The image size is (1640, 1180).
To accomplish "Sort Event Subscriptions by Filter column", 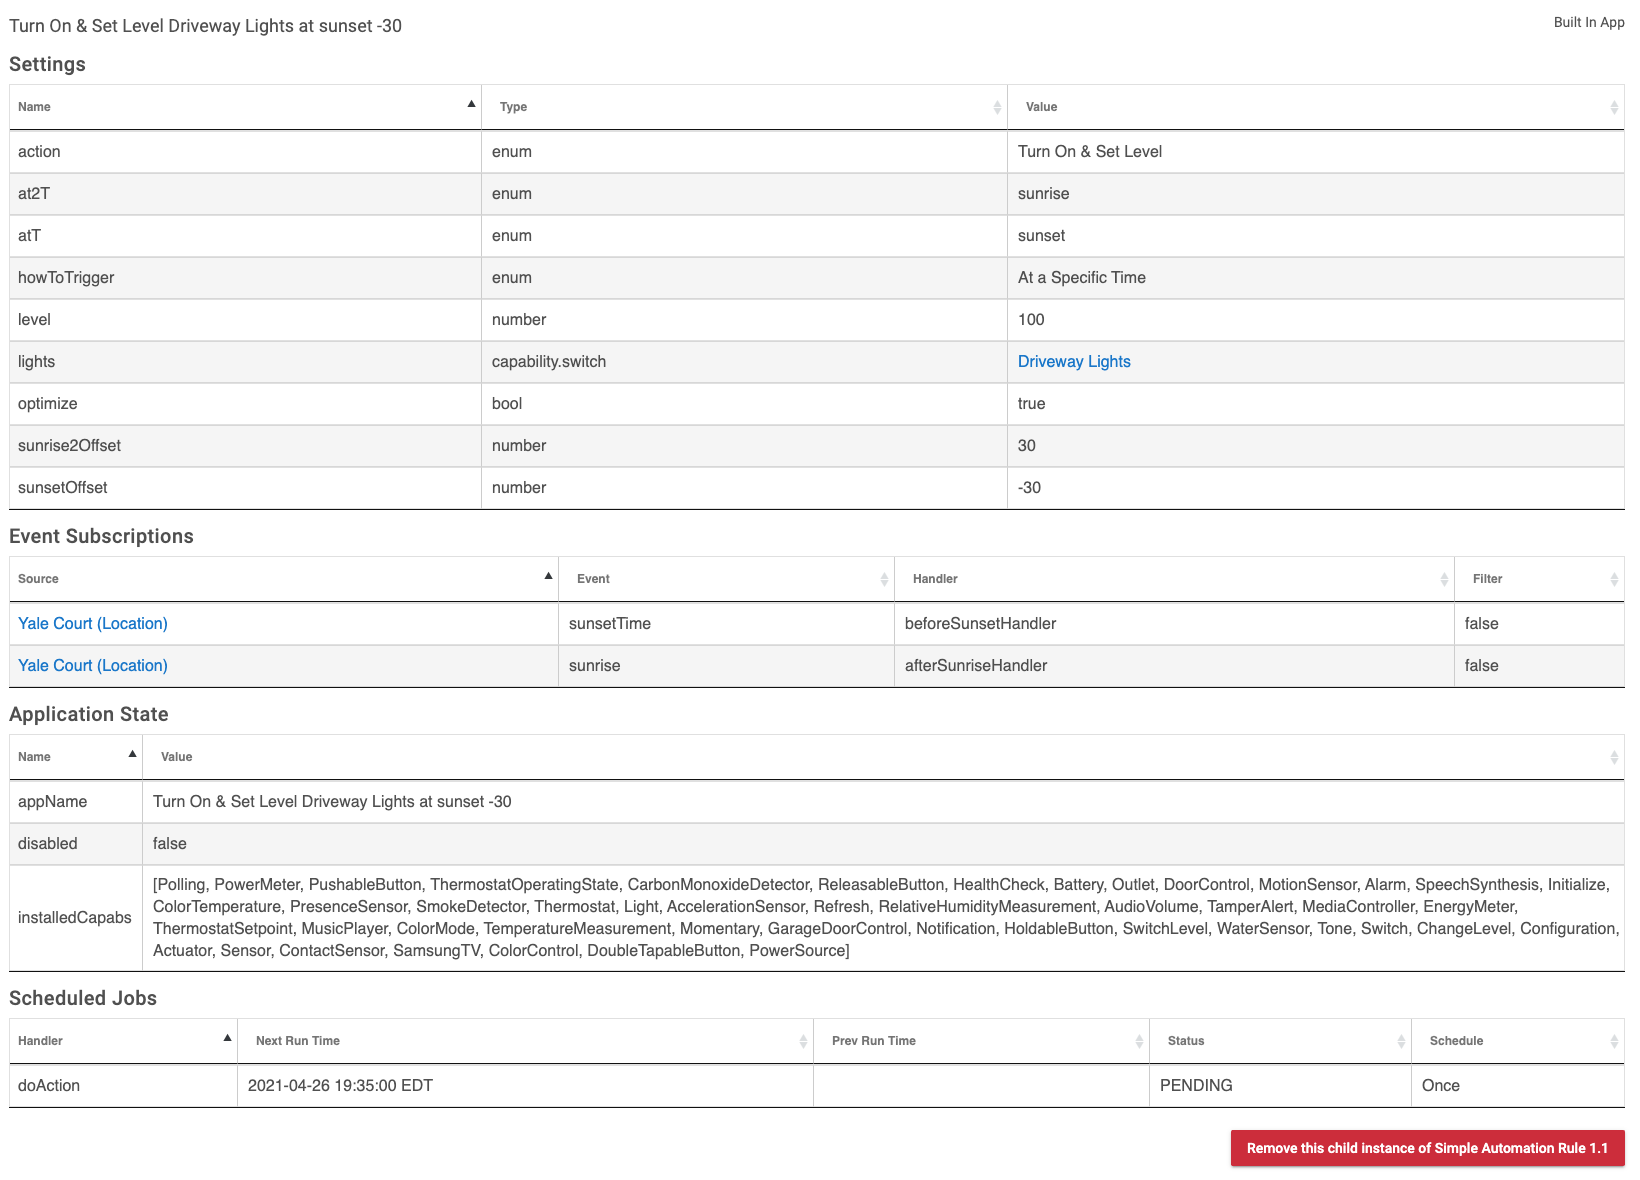I will [1540, 579].
